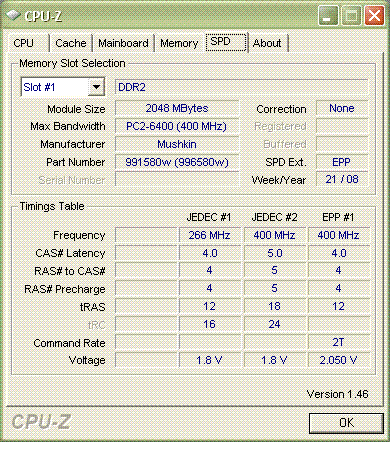
Task: Click the CPU-Z title bar icon
Action: 13,15
